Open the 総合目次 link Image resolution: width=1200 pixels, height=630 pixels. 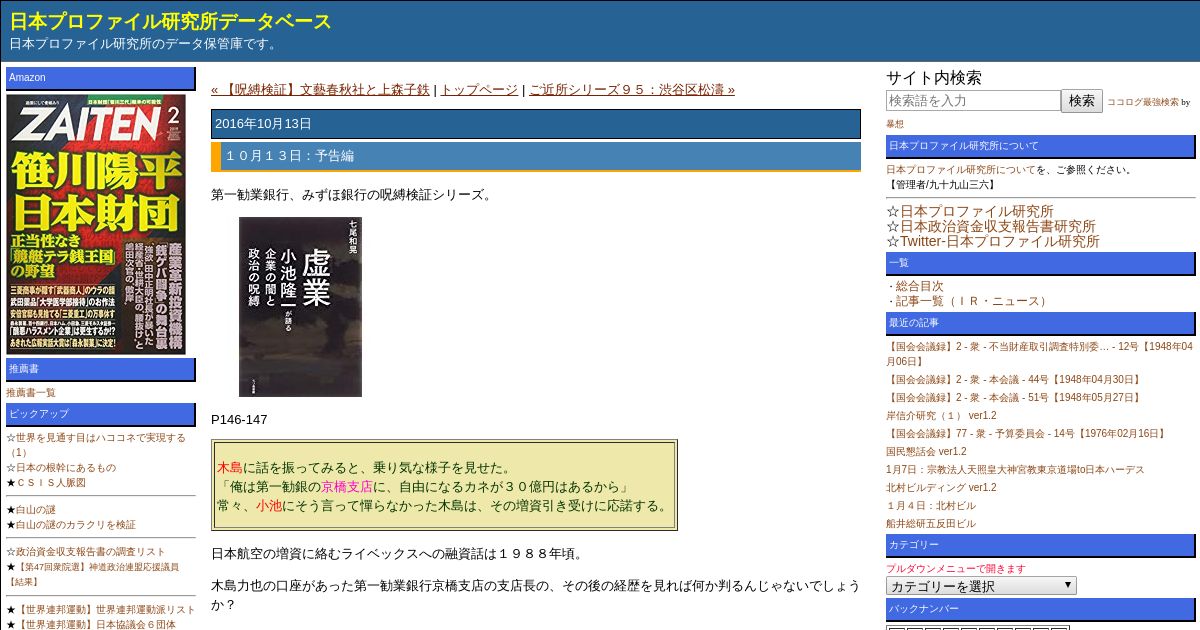(919, 286)
